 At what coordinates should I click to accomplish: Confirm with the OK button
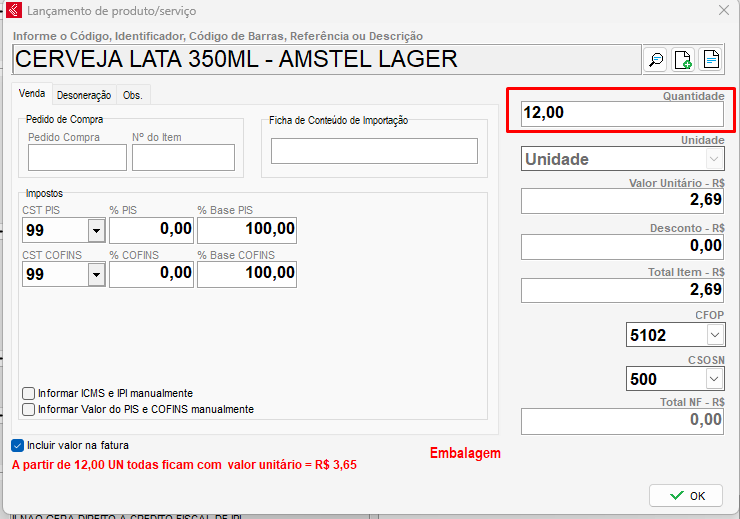pyautogui.click(x=686, y=495)
